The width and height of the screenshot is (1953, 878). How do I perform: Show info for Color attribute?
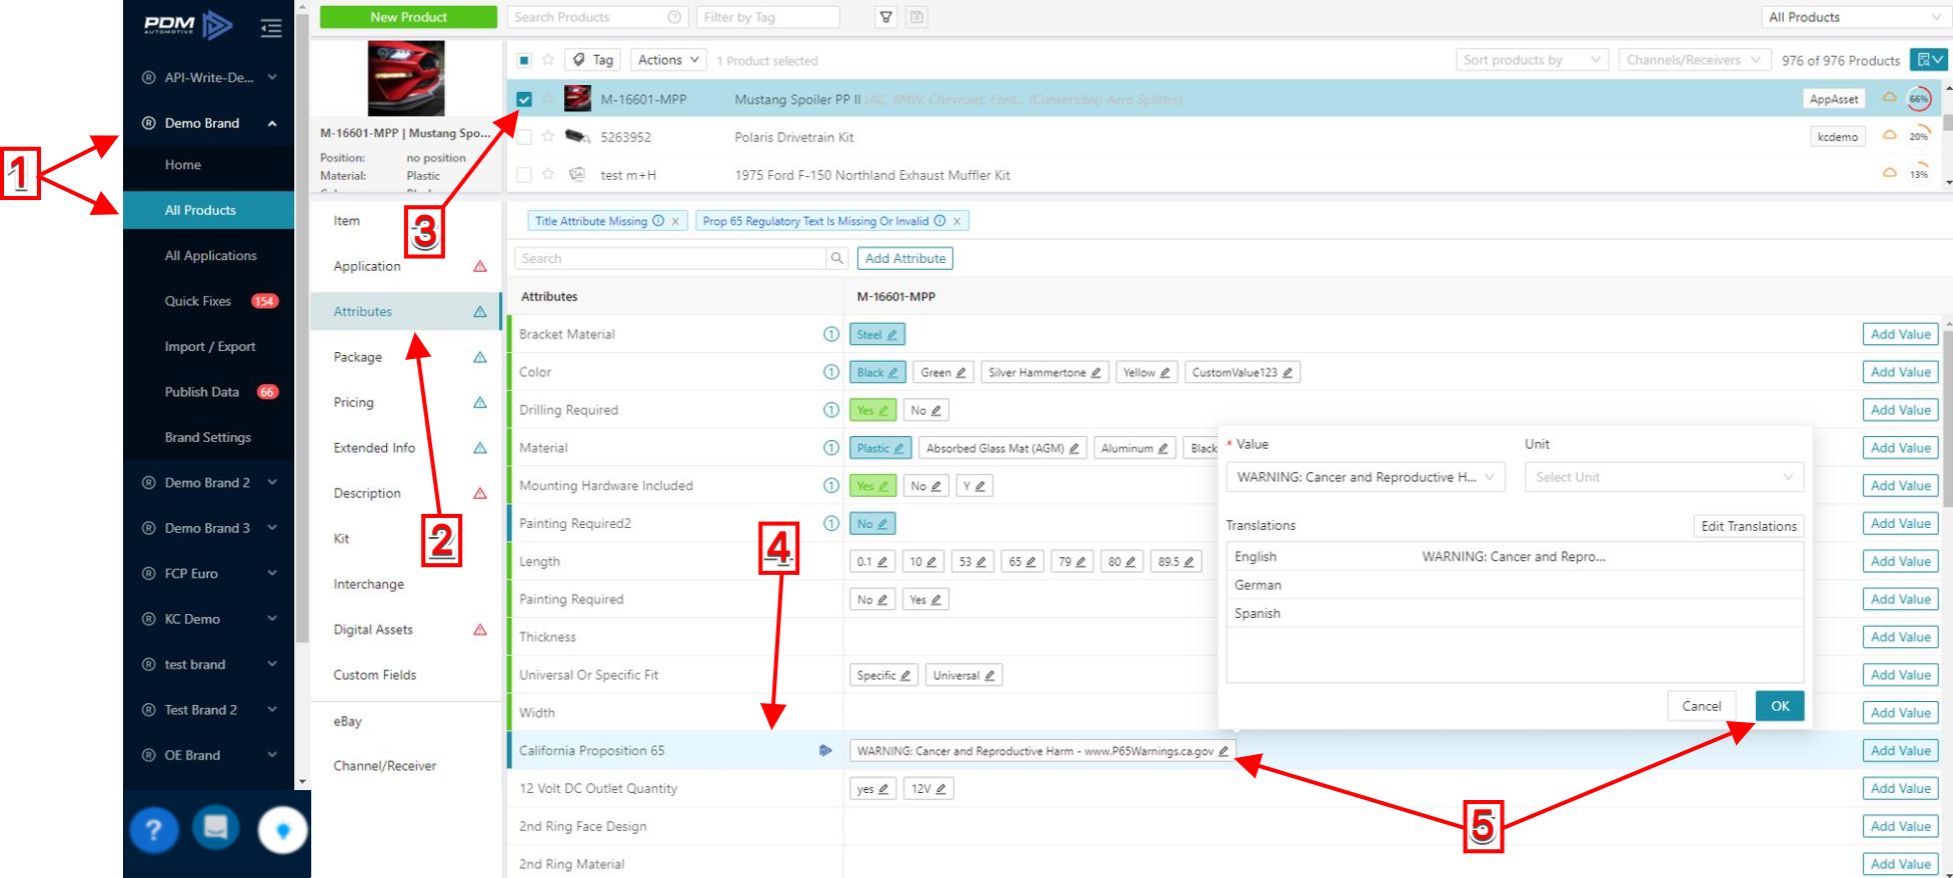tap(831, 372)
